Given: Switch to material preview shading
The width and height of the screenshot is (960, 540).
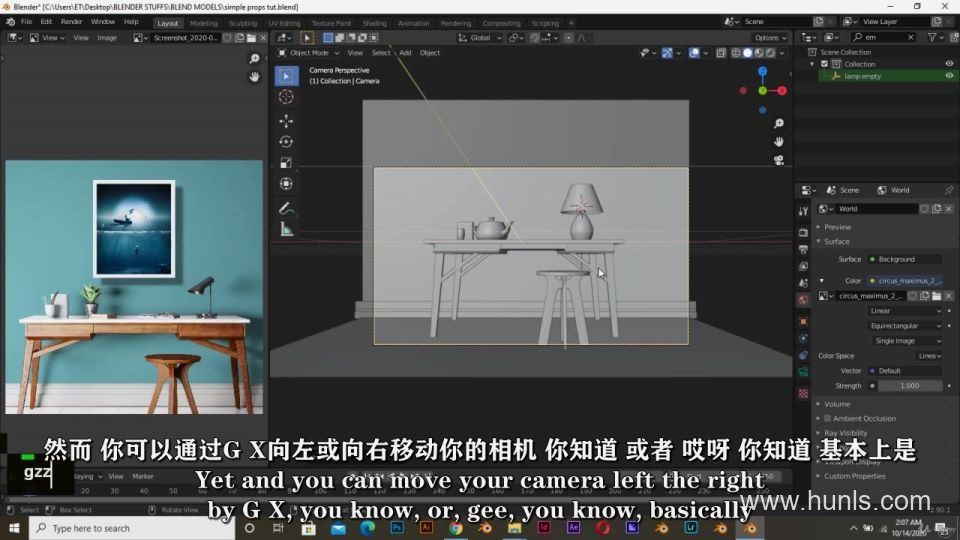Looking at the screenshot, I should point(759,53).
